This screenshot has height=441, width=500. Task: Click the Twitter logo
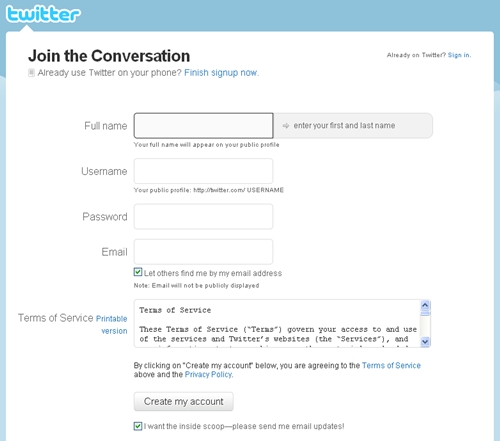(x=43, y=14)
